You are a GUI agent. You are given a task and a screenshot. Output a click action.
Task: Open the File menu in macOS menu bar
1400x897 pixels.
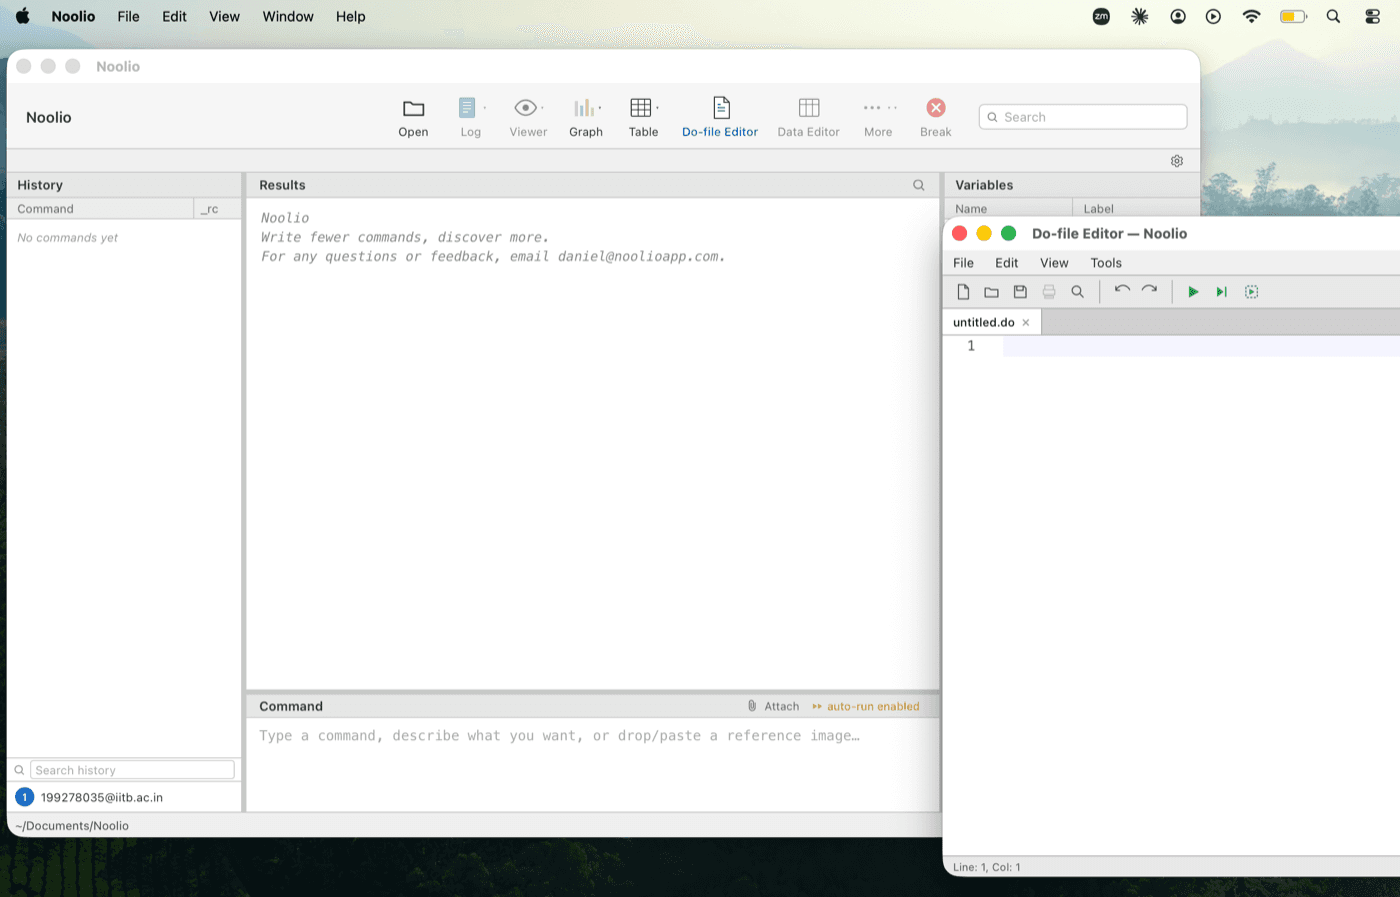point(128,16)
